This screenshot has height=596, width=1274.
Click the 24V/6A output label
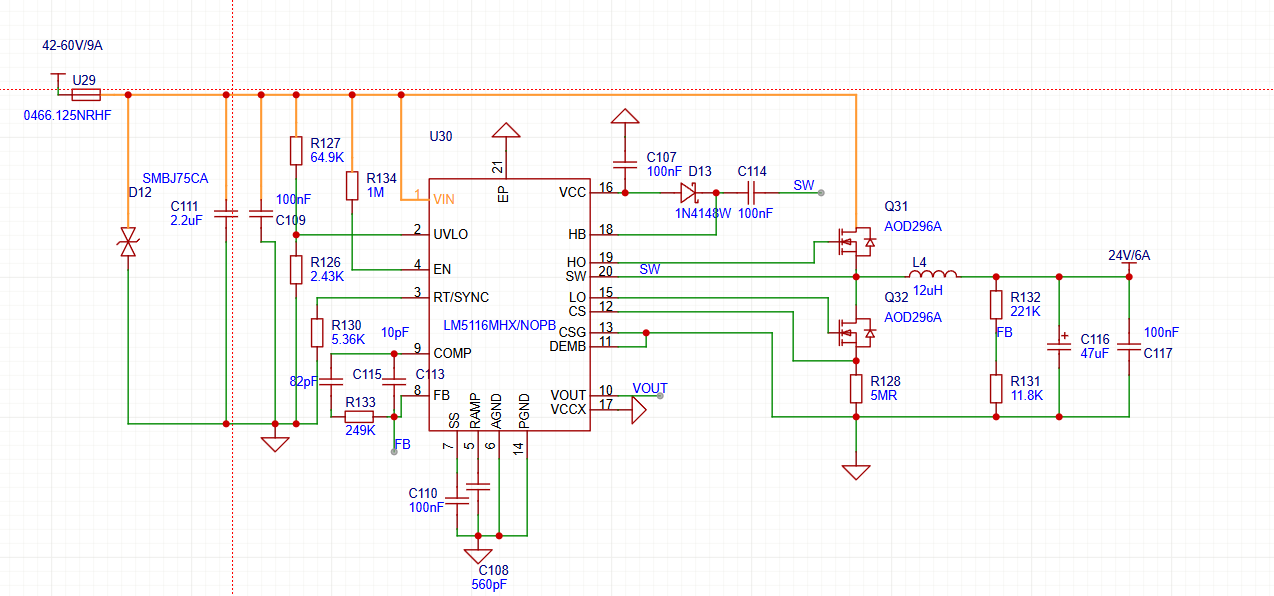pyautogui.click(x=1128, y=255)
